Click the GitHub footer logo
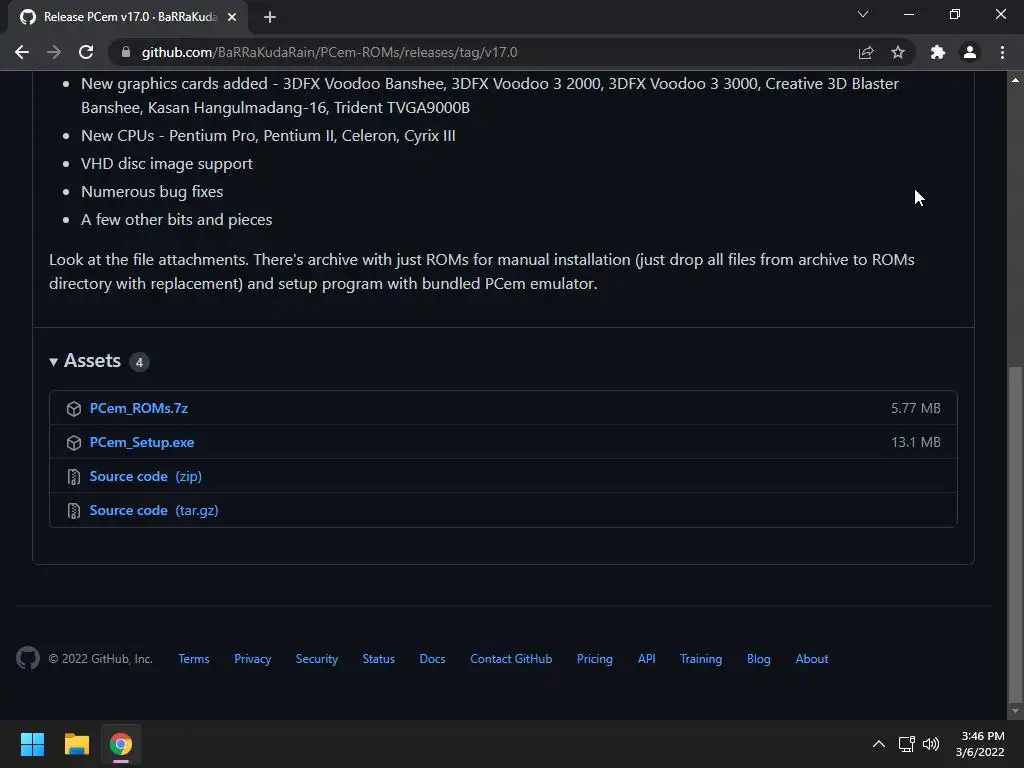1024x768 pixels. coord(27,658)
